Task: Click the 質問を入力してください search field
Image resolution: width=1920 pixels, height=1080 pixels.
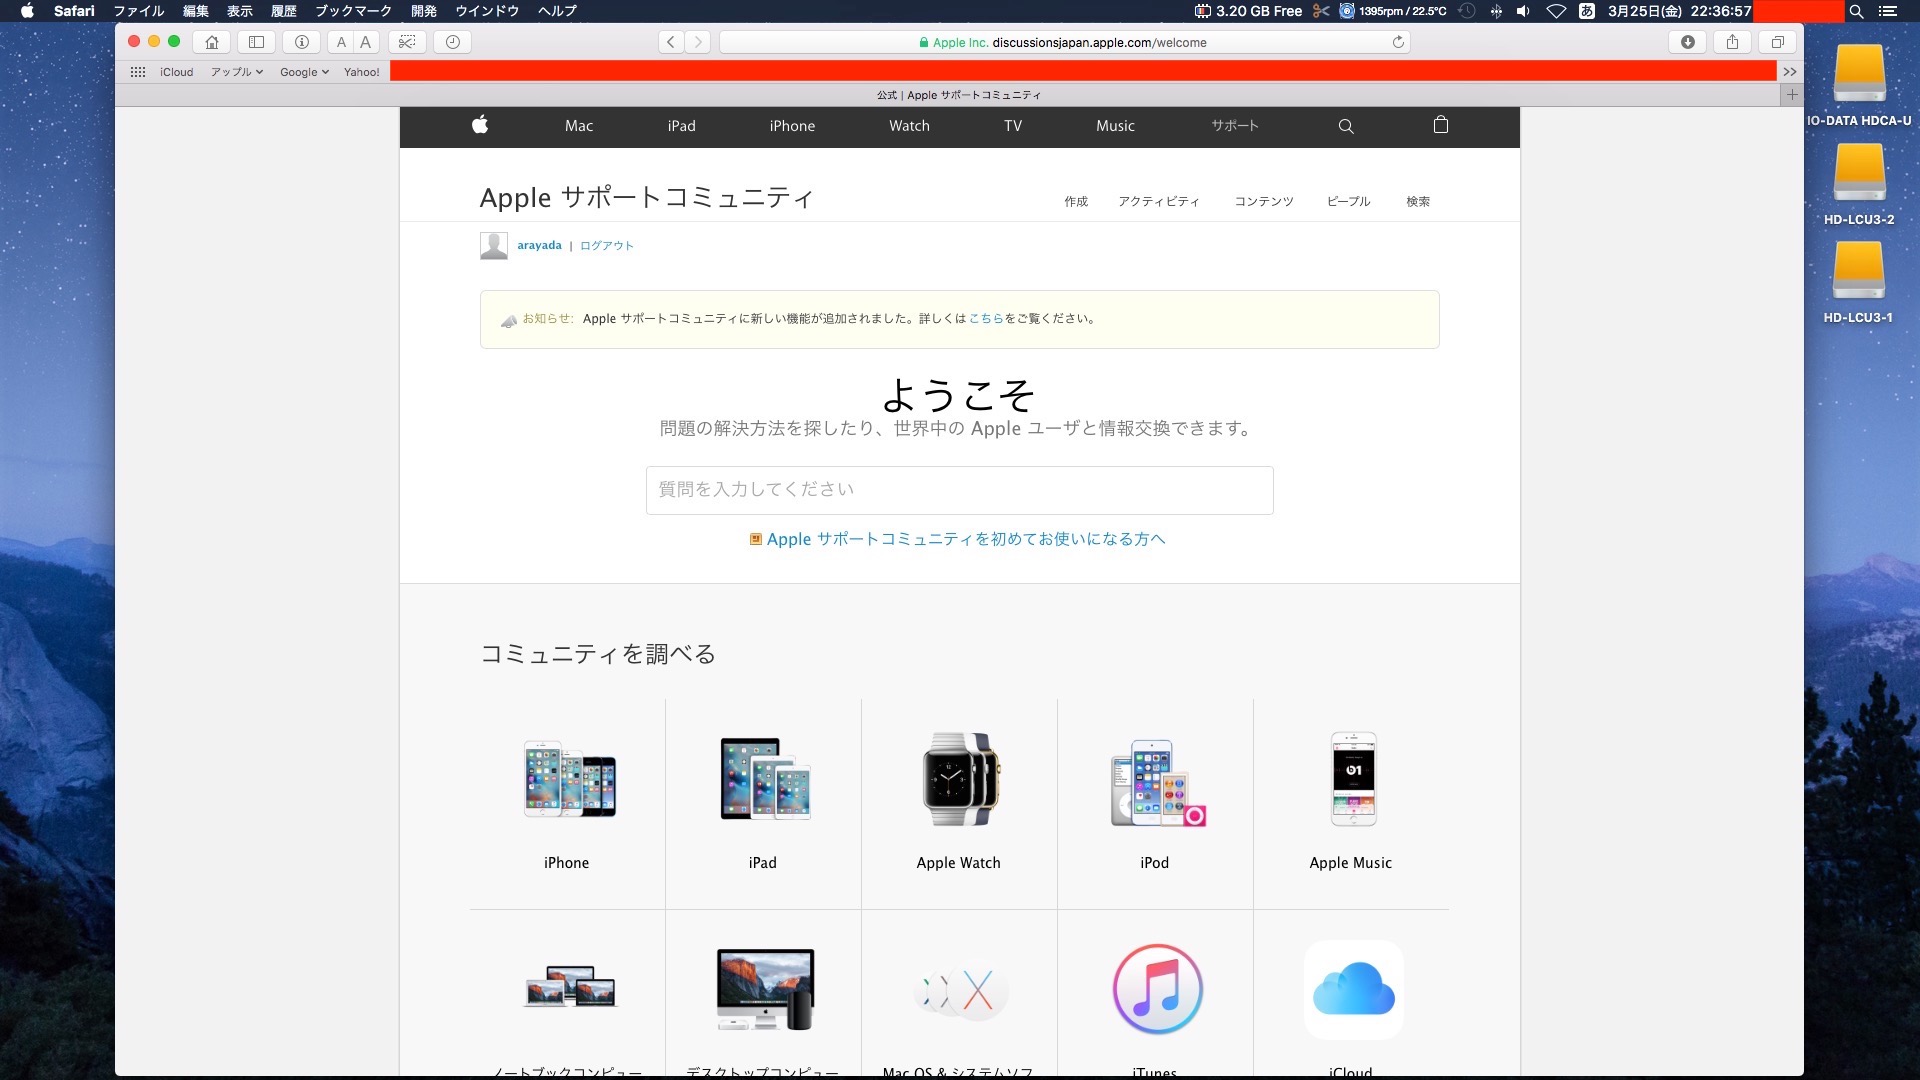Action: pyautogui.click(x=959, y=490)
